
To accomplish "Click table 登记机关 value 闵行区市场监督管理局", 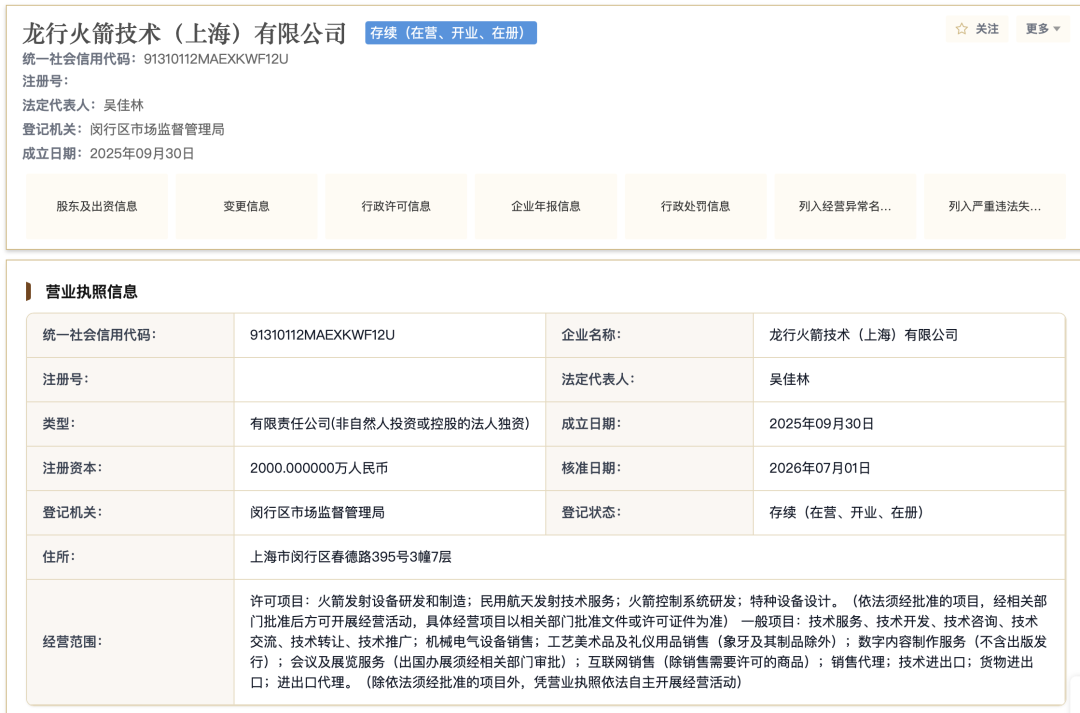I will tap(318, 513).
